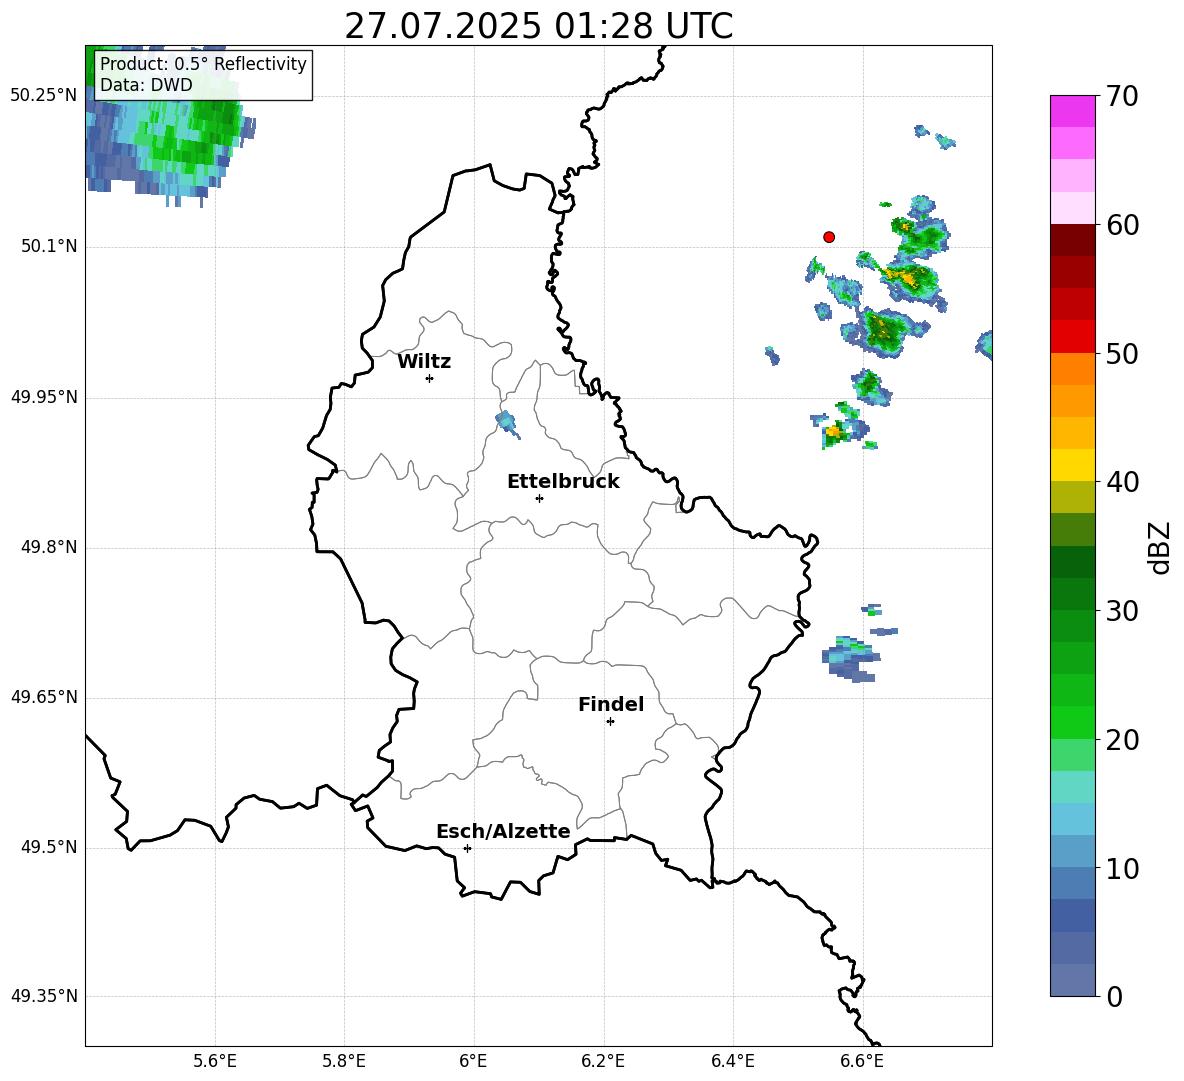Click the Product: 0.5° Reflectivity text
Image resolution: width=1184 pixels, height=1081 pixels.
[203, 64]
